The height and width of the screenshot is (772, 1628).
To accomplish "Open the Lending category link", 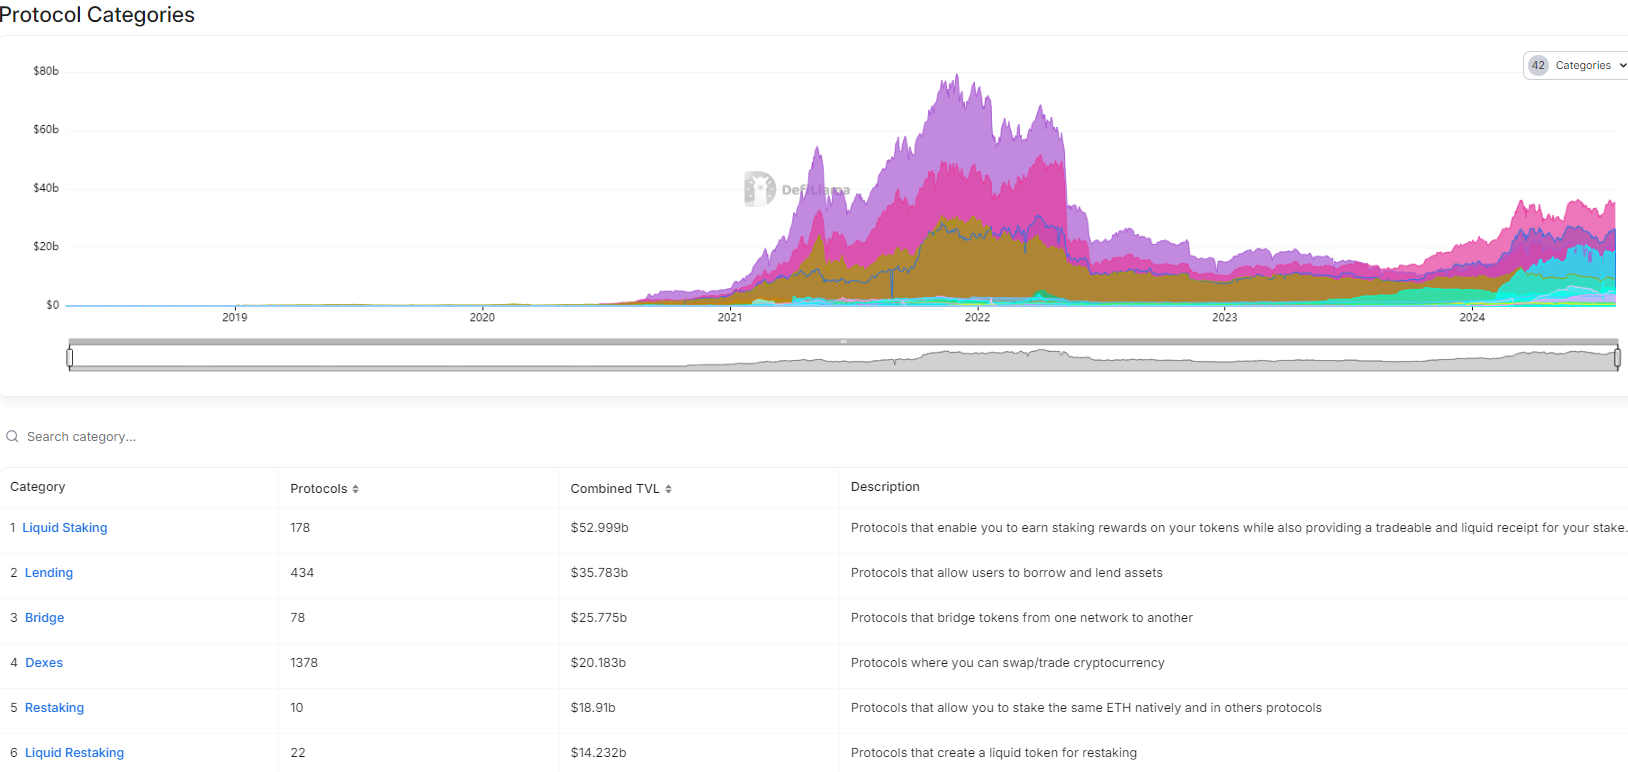I will [49, 573].
